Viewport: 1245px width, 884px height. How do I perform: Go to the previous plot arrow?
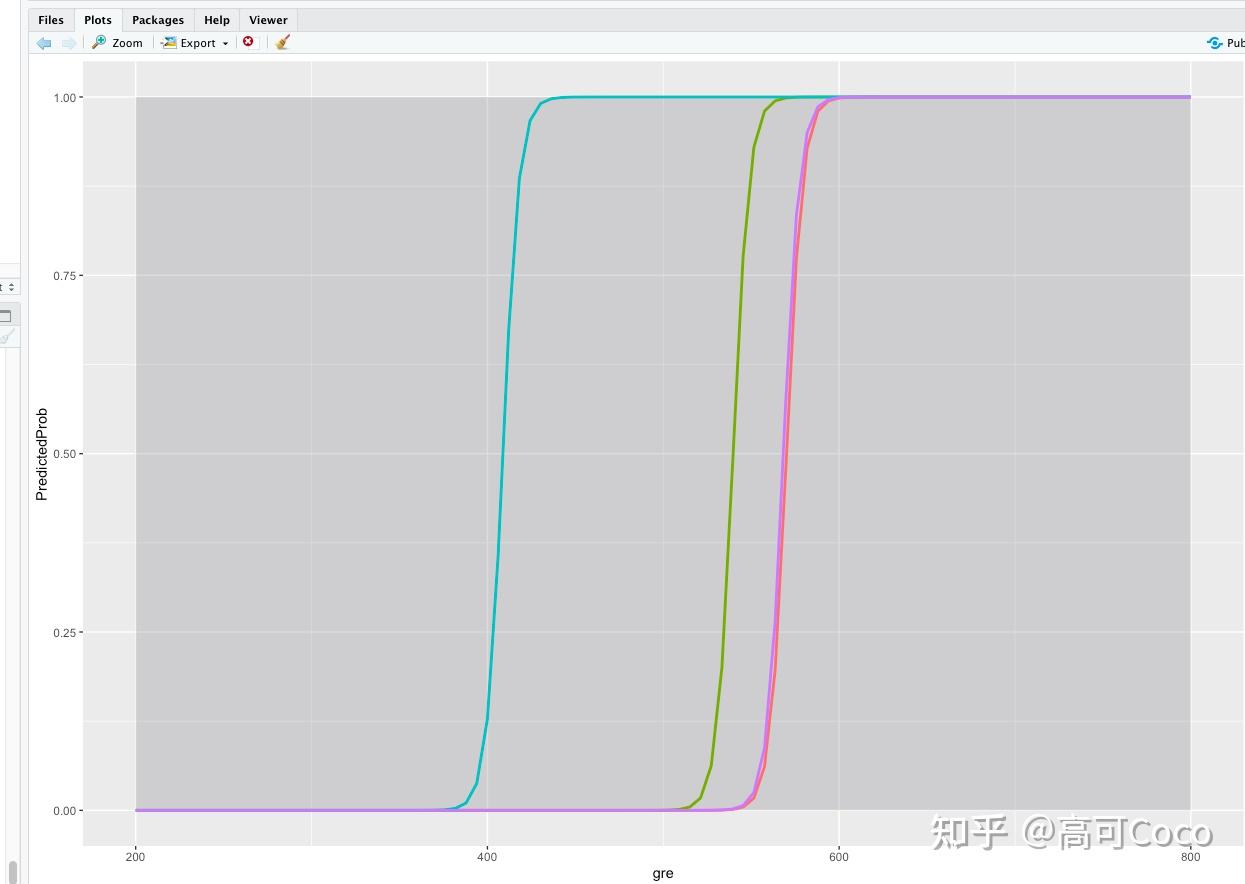pyautogui.click(x=43, y=43)
